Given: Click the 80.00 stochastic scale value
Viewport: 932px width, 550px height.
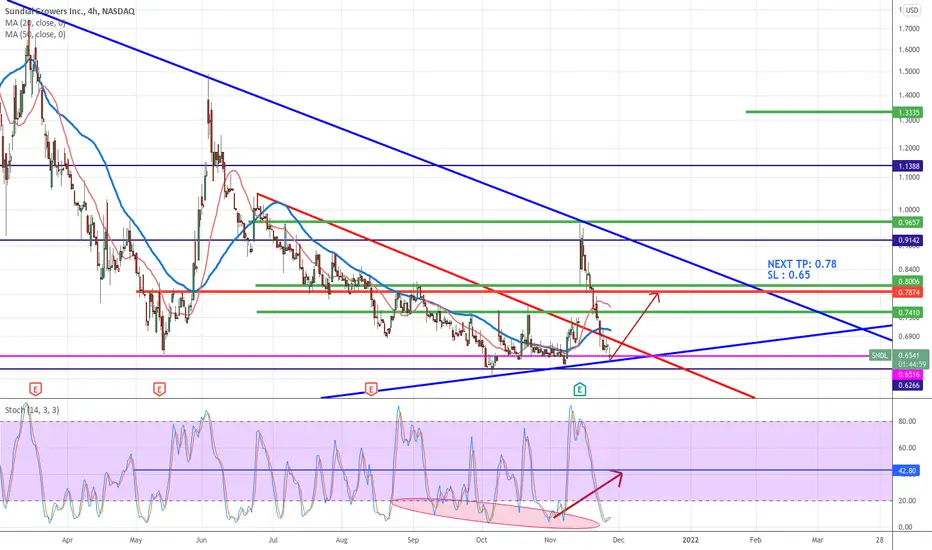Looking at the screenshot, I should [907, 422].
